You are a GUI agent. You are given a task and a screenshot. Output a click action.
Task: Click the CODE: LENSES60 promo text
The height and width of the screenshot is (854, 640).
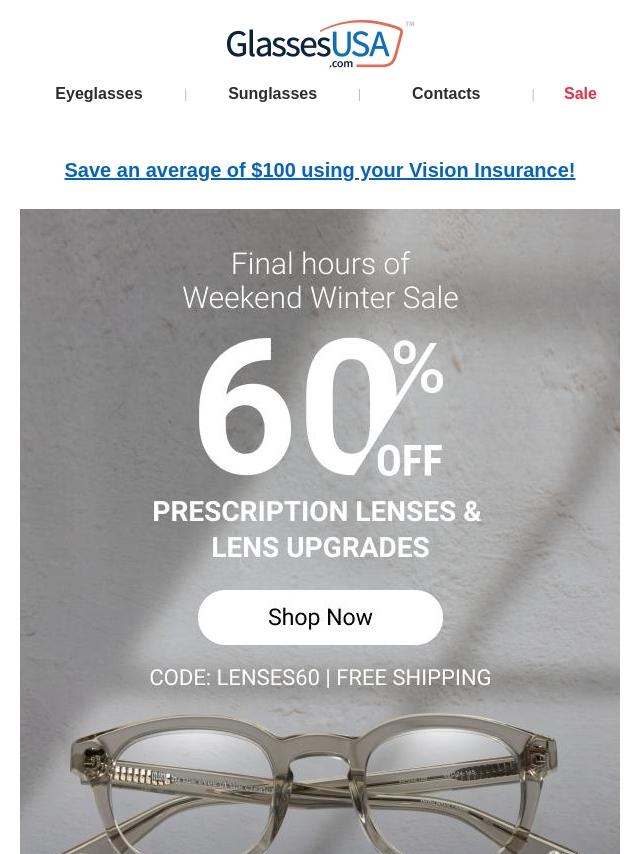(x=235, y=678)
